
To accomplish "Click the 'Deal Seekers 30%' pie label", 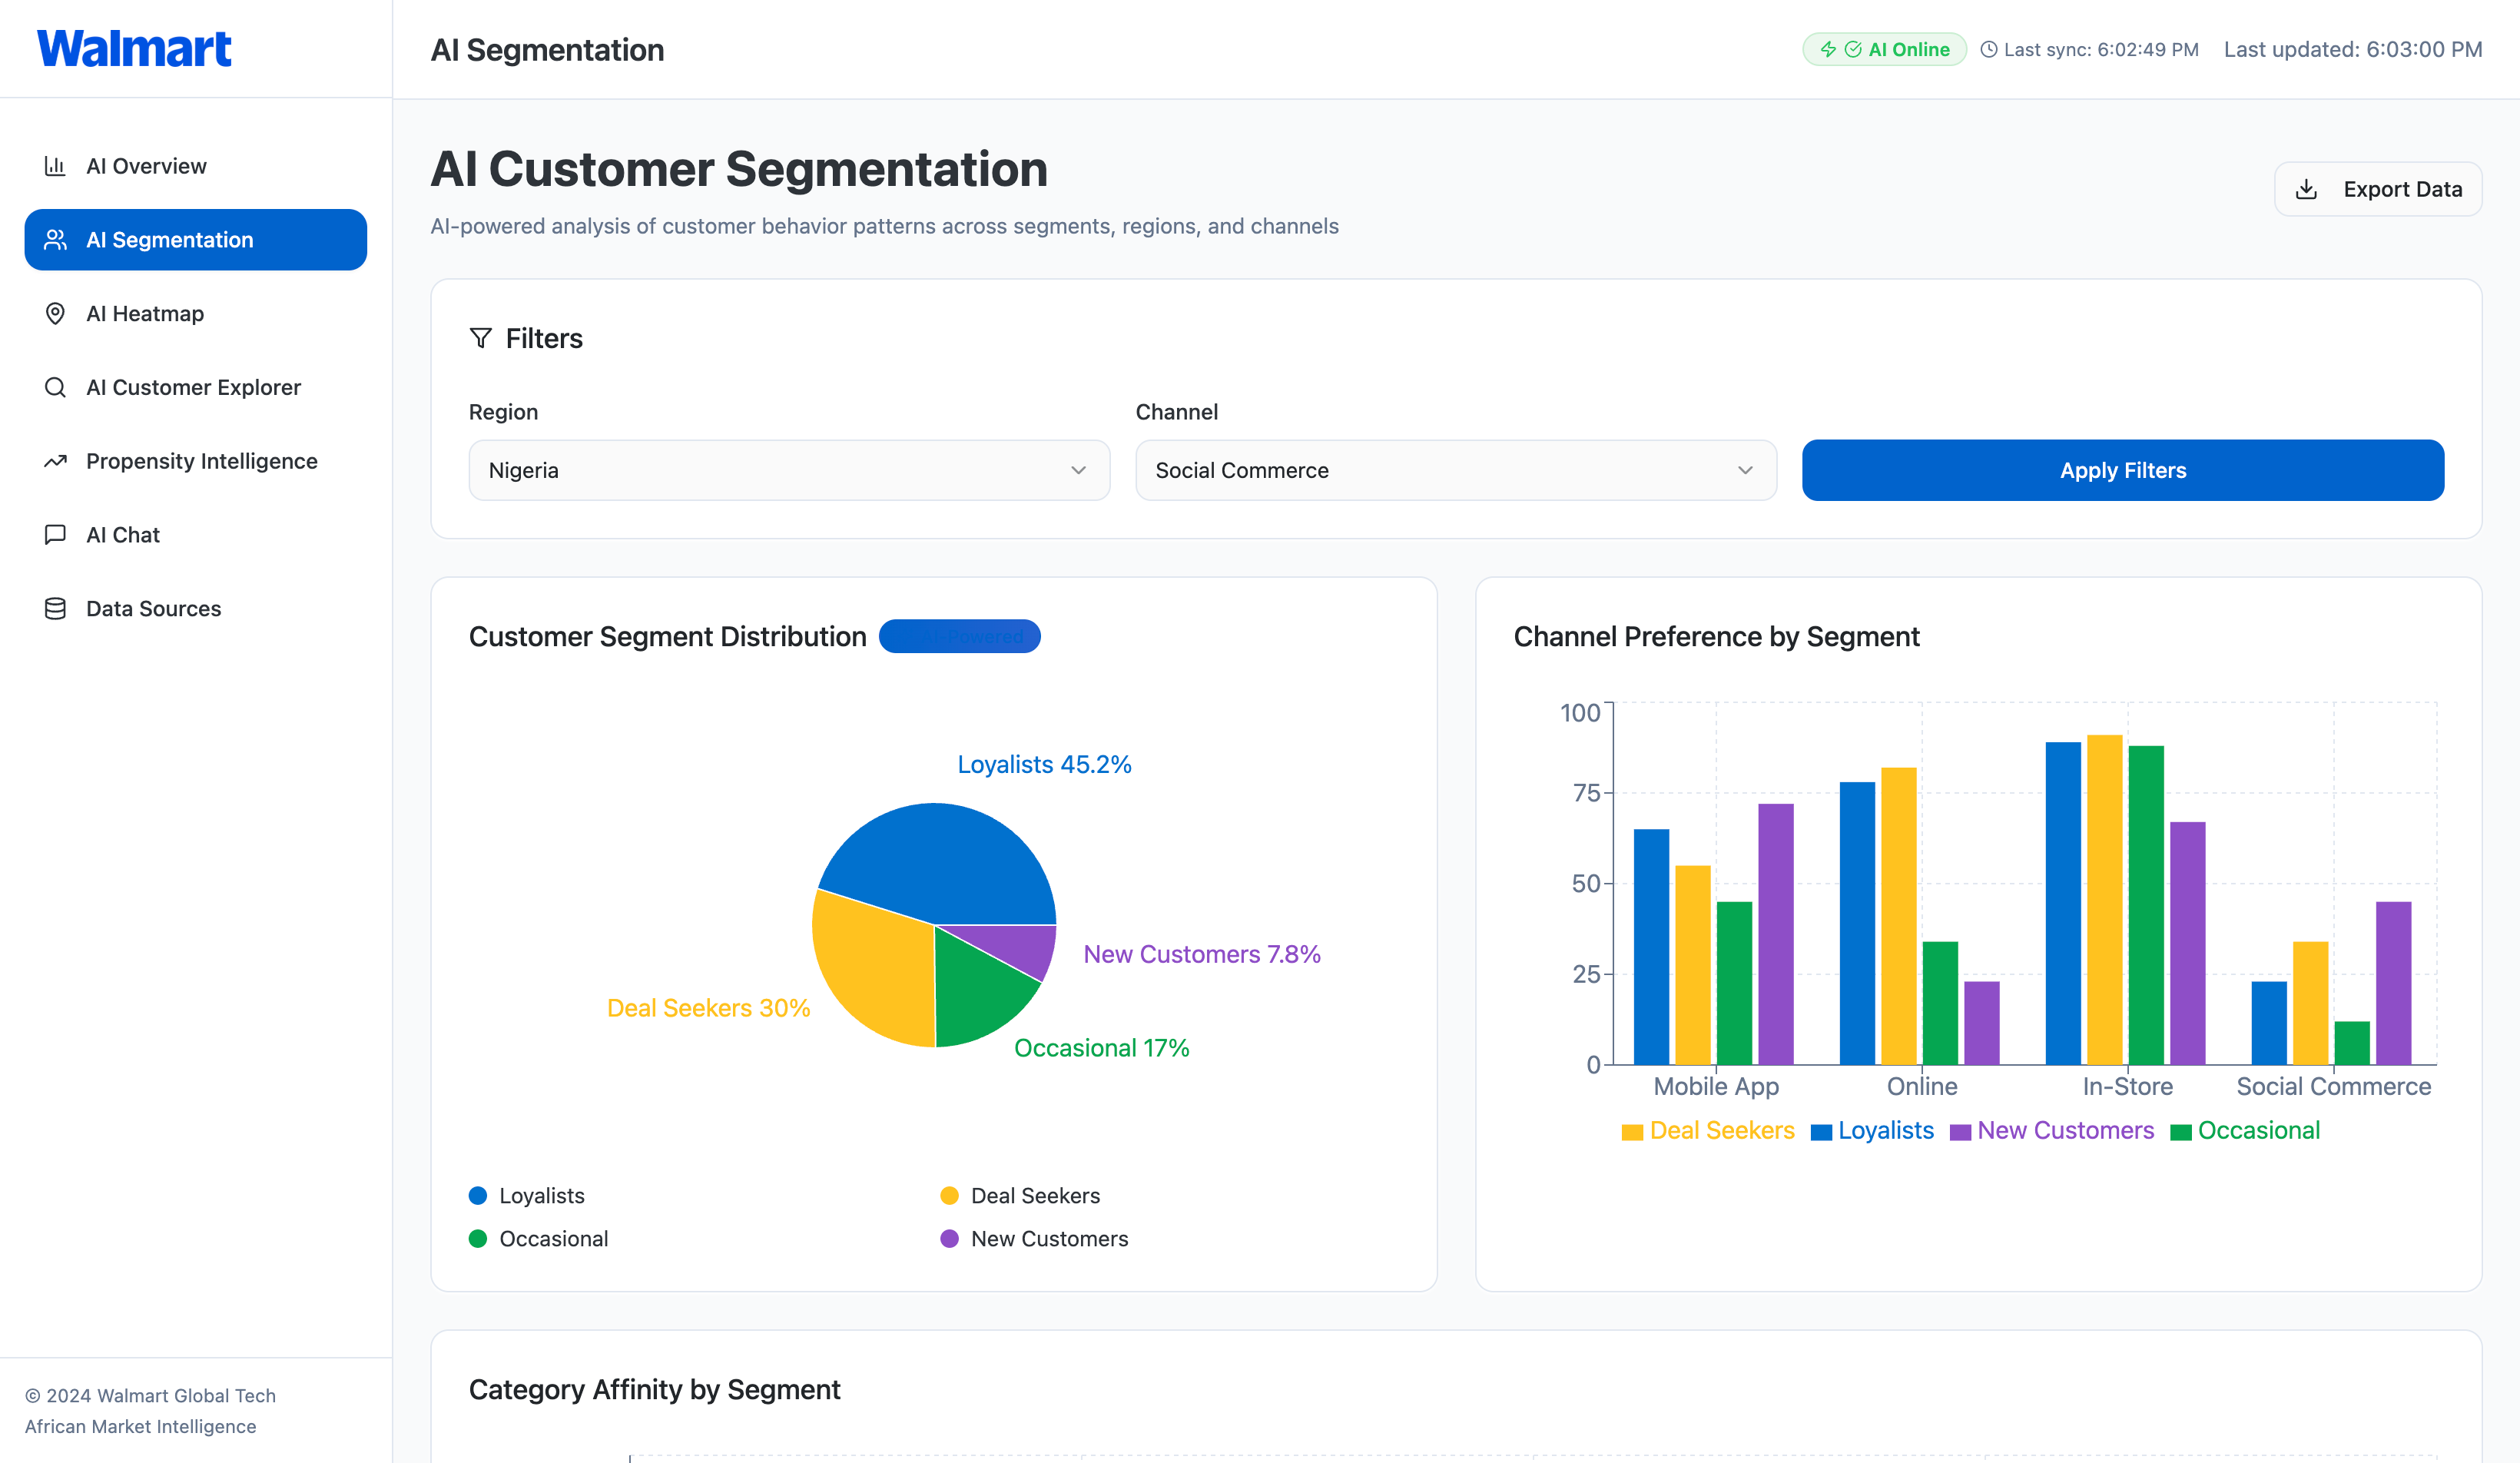I will point(708,1008).
